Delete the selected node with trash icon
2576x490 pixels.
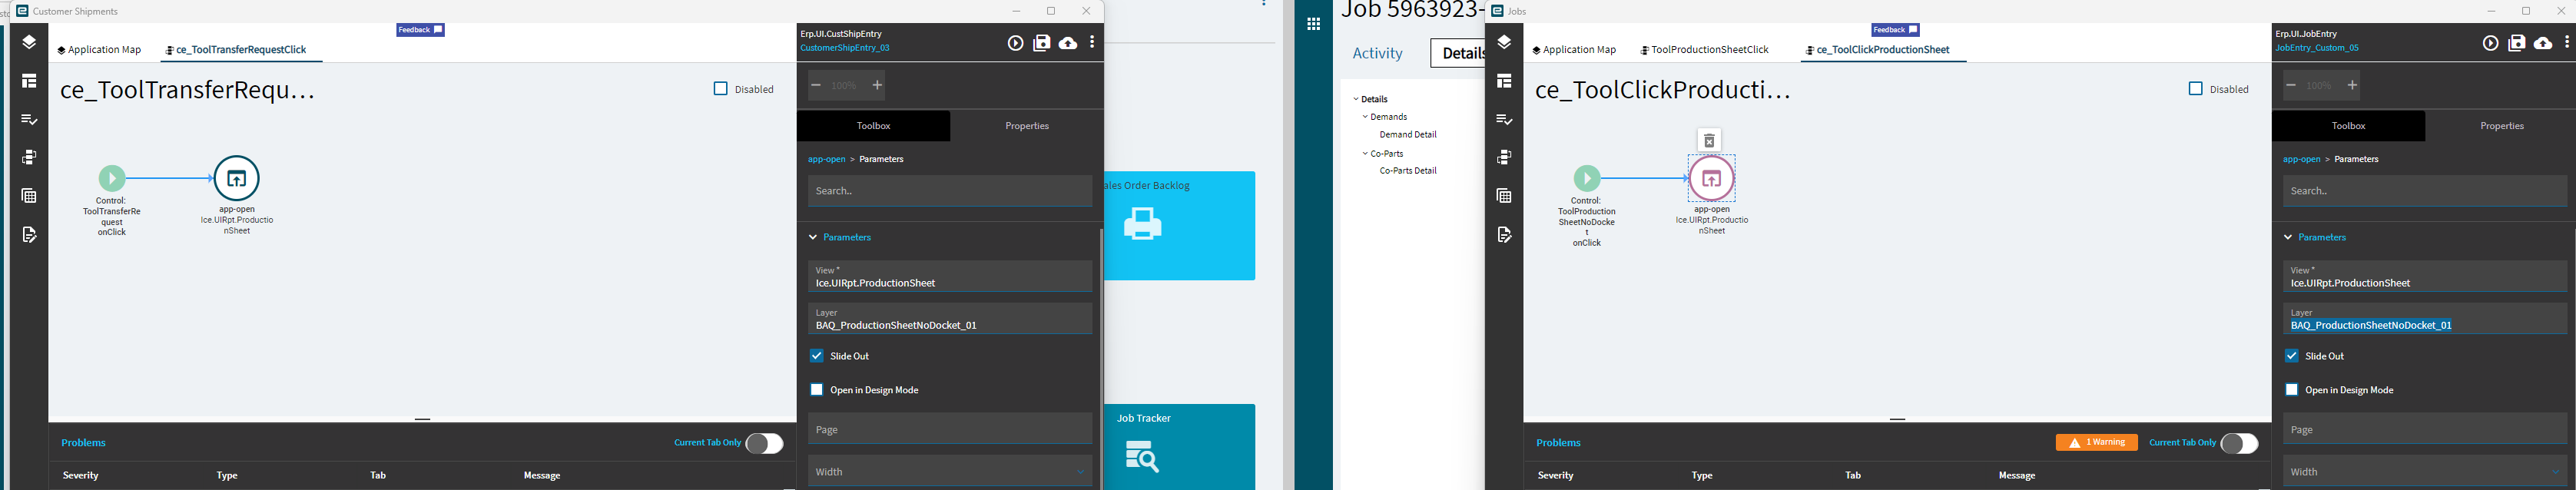coord(1710,140)
